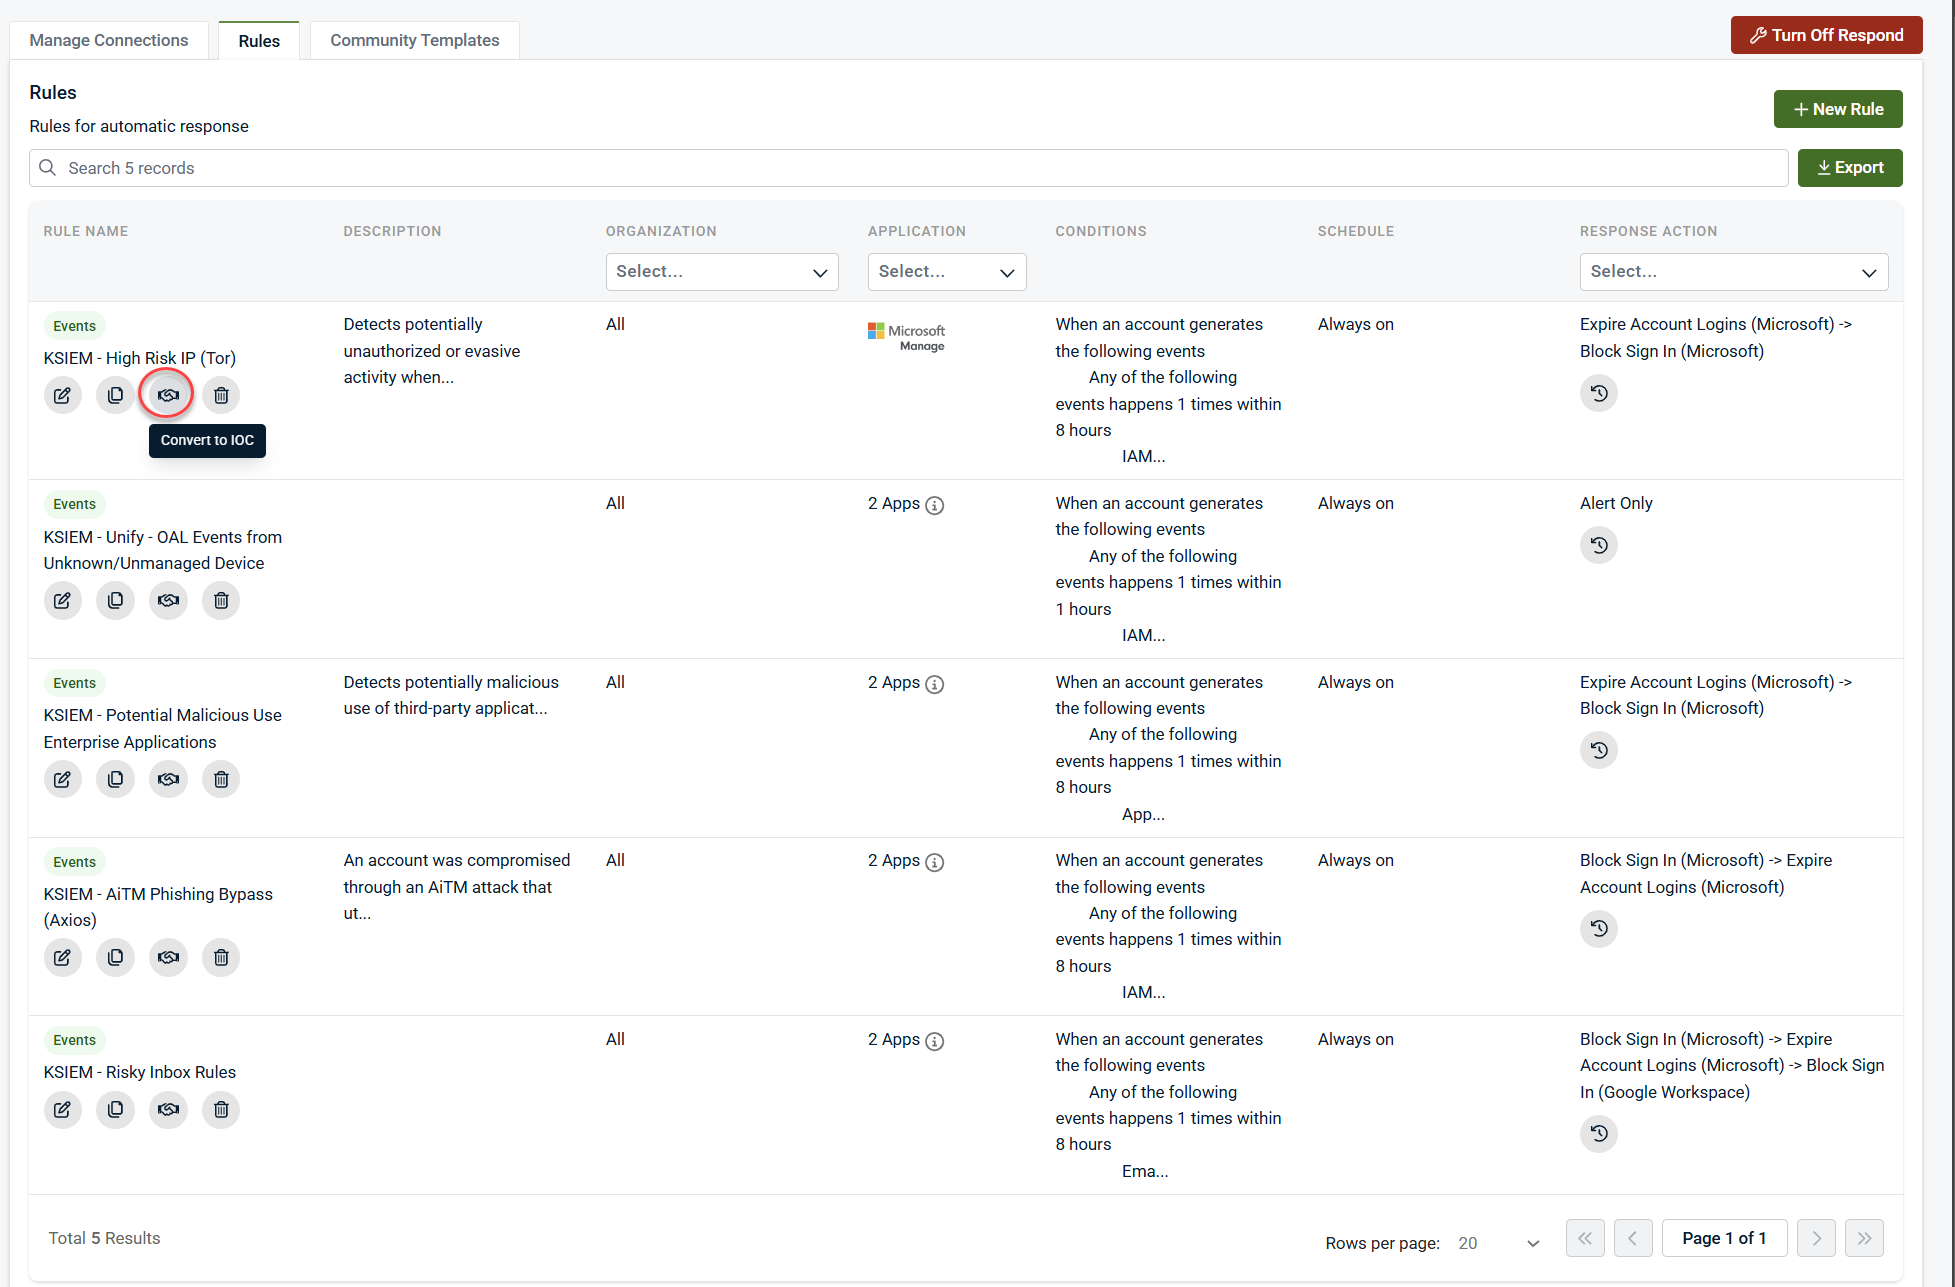Change the rows per page selector
The image size is (1955, 1287).
click(1497, 1243)
